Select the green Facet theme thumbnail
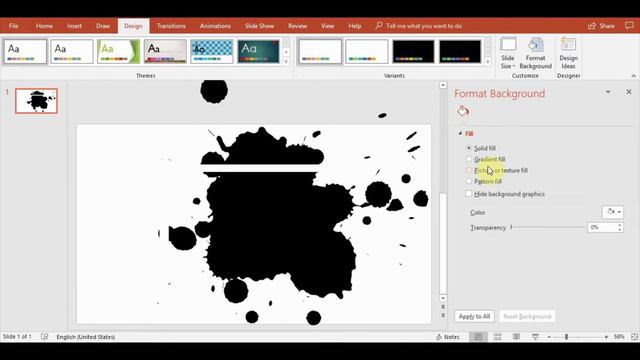Screen dimensions: 640x360 pos(118,51)
